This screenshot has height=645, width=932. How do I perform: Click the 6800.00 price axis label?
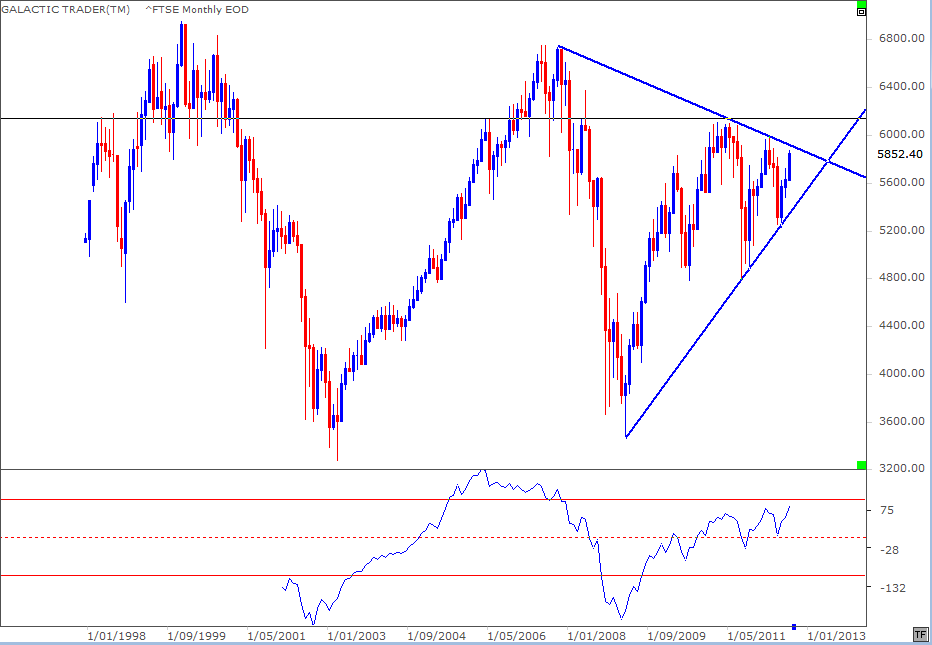(901, 39)
